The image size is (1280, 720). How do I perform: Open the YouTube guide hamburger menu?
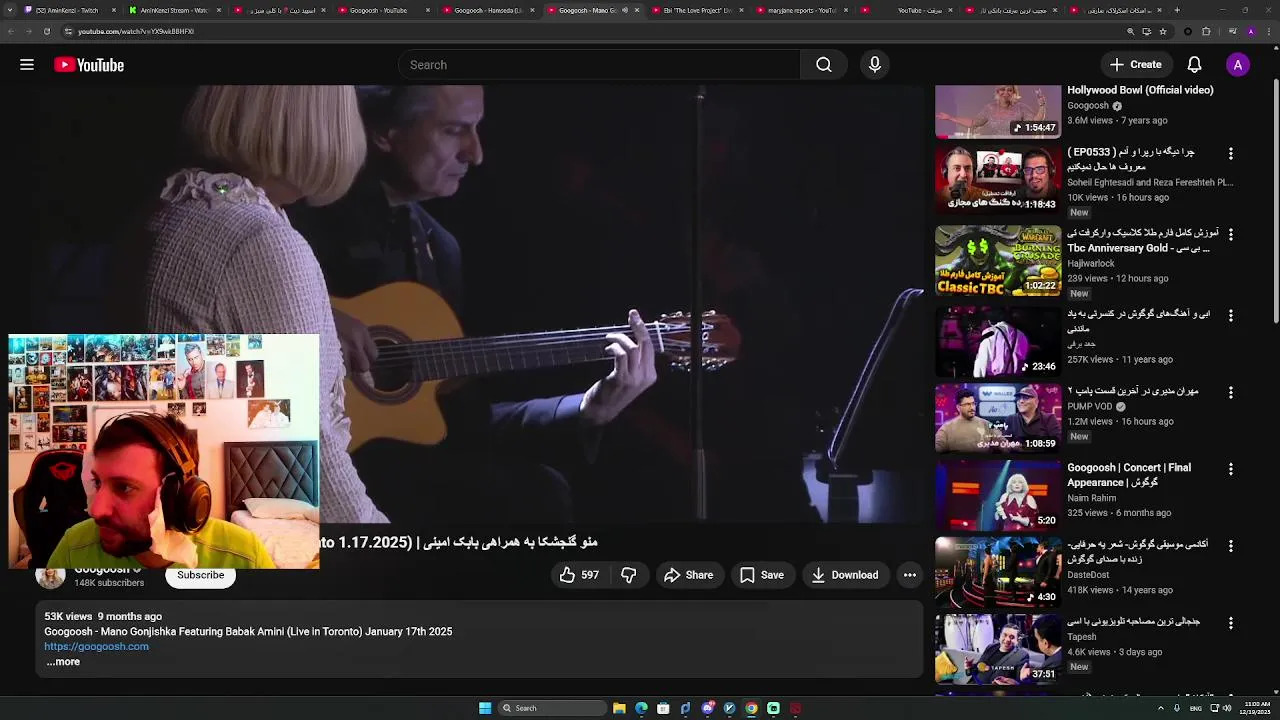27,65
